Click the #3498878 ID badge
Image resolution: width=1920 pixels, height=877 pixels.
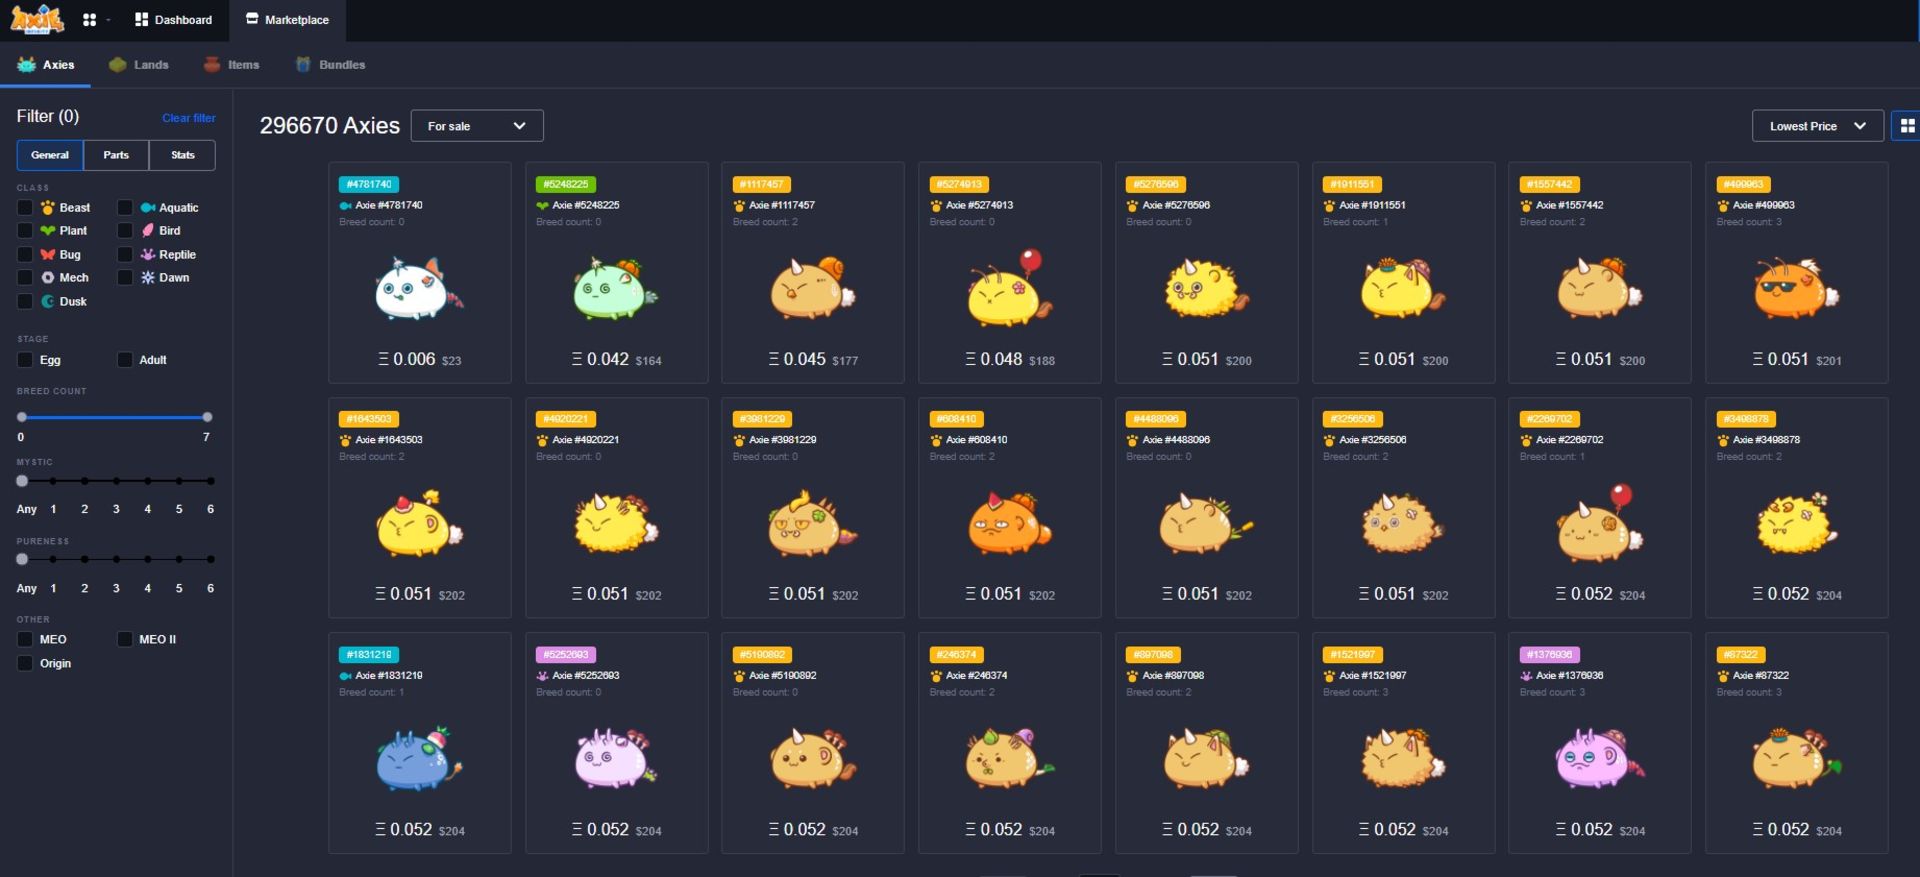pos(1747,420)
